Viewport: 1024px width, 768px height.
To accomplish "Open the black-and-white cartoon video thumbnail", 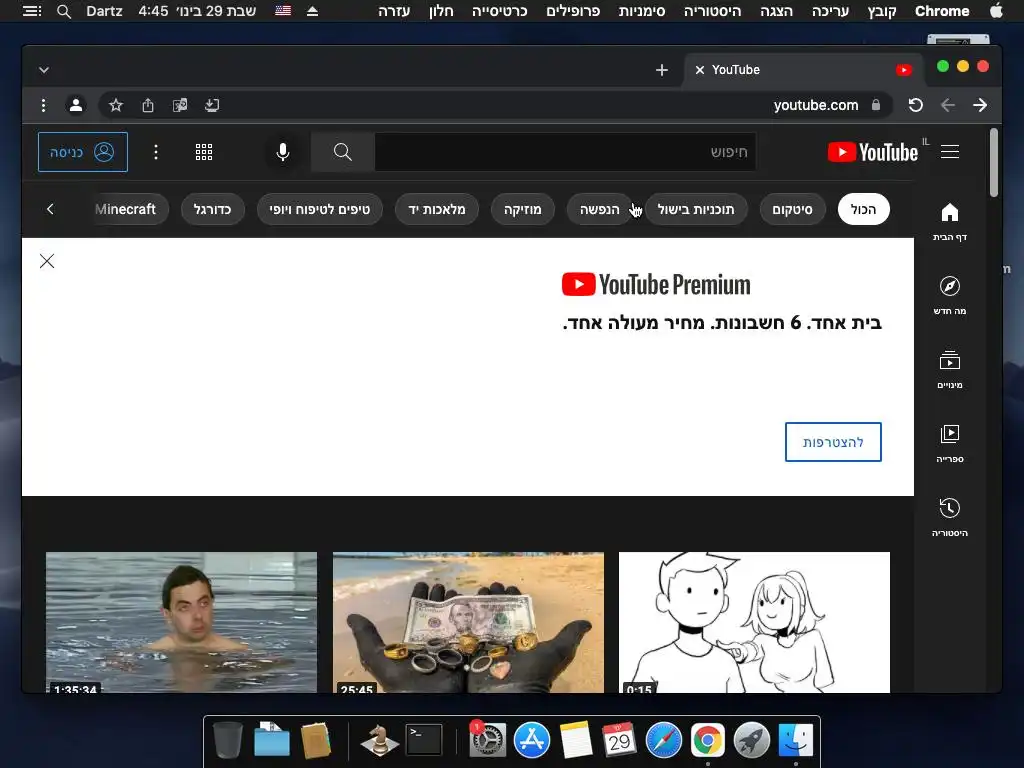I will [754, 622].
